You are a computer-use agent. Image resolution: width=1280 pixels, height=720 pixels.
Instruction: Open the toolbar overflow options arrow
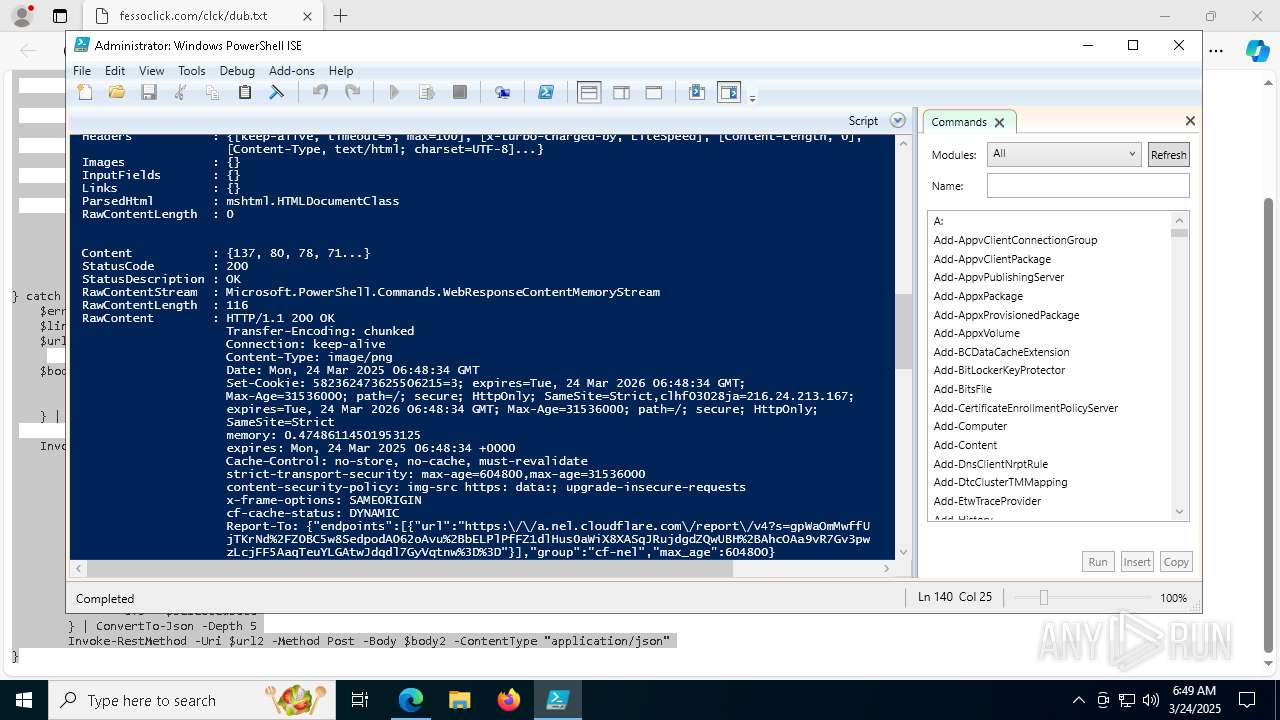point(752,97)
